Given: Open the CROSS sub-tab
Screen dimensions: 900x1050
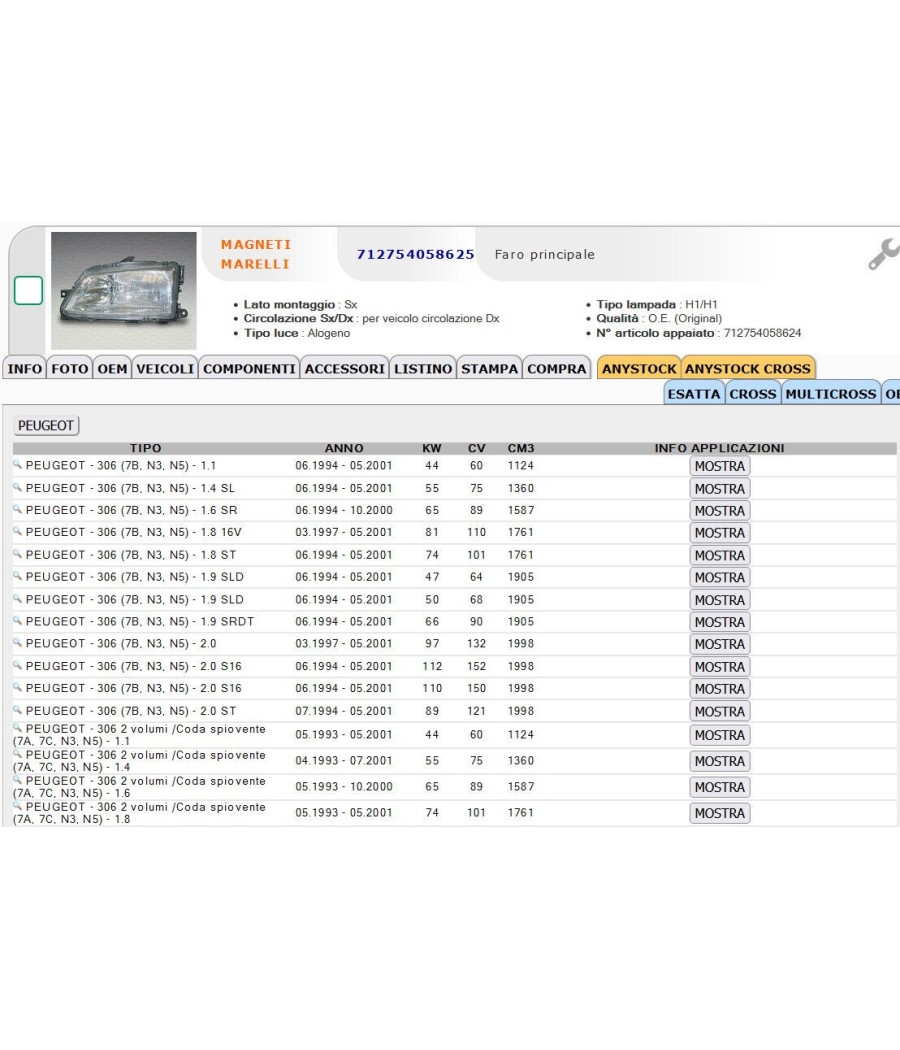Looking at the screenshot, I should (753, 394).
